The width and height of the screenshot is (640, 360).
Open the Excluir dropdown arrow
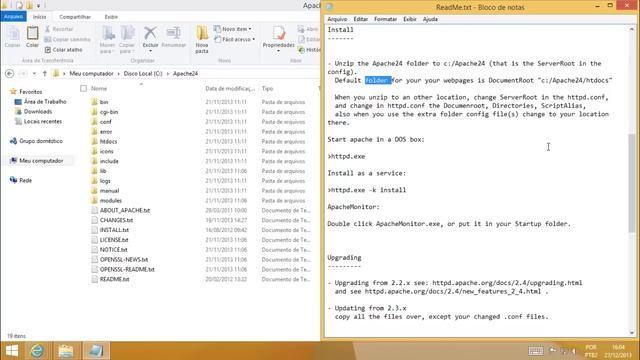[x=150, y=51]
